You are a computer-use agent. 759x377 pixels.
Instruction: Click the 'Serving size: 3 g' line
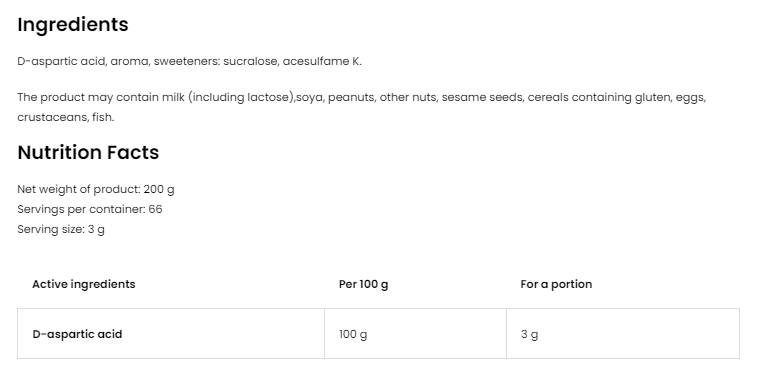pyautogui.click(x=61, y=229)
